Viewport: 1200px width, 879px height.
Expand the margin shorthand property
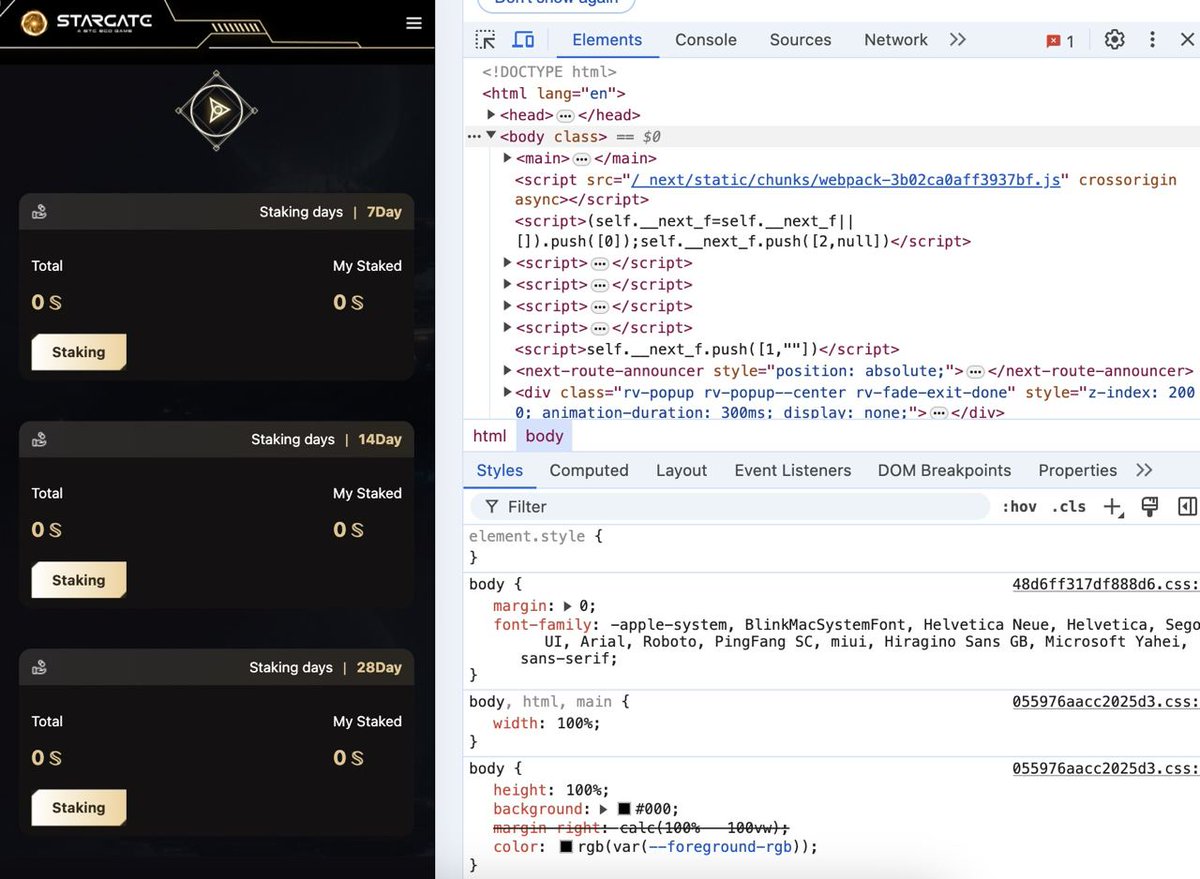tap(568, 606)
